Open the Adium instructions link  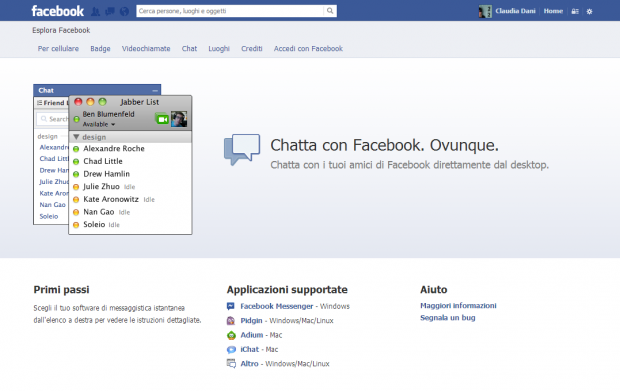[x=252, y=335]
